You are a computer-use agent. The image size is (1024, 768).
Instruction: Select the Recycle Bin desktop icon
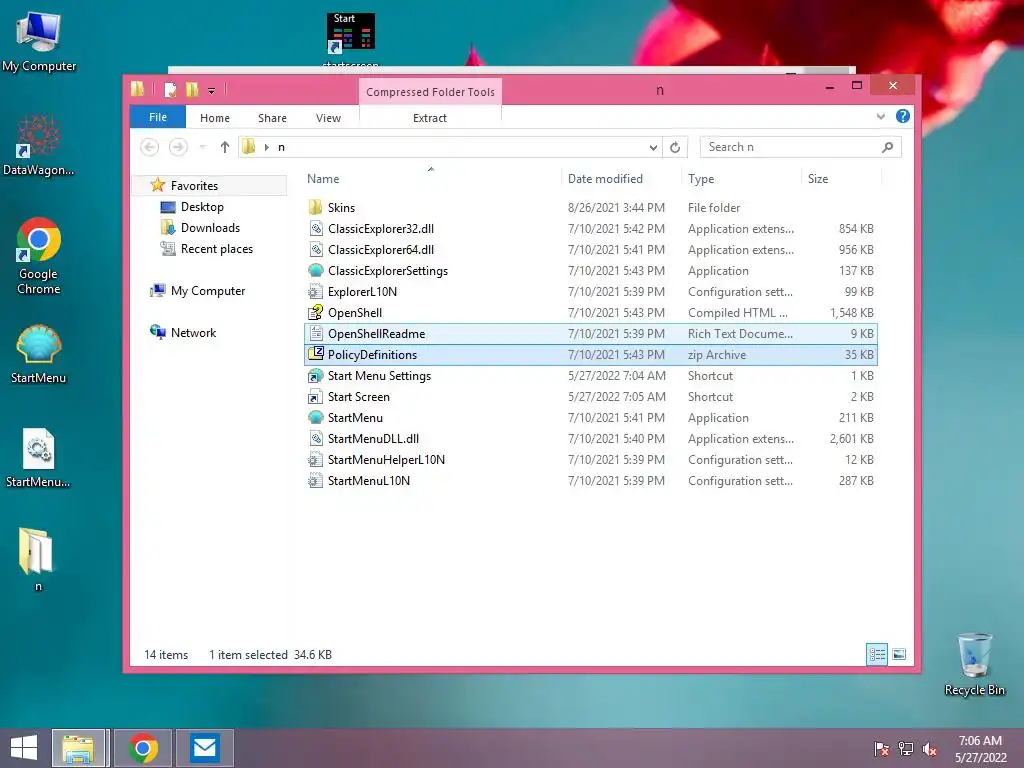tap(974, 664)
